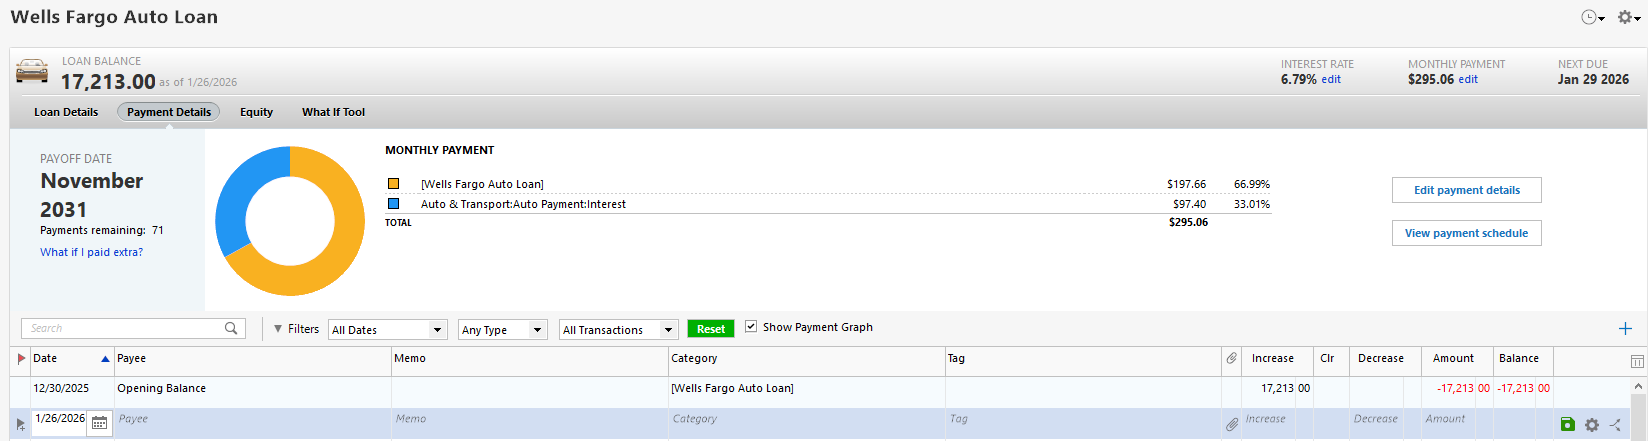This screenshot has width=1648, height=441.
Task: Click the green Reset button
Action: point(711,329)
